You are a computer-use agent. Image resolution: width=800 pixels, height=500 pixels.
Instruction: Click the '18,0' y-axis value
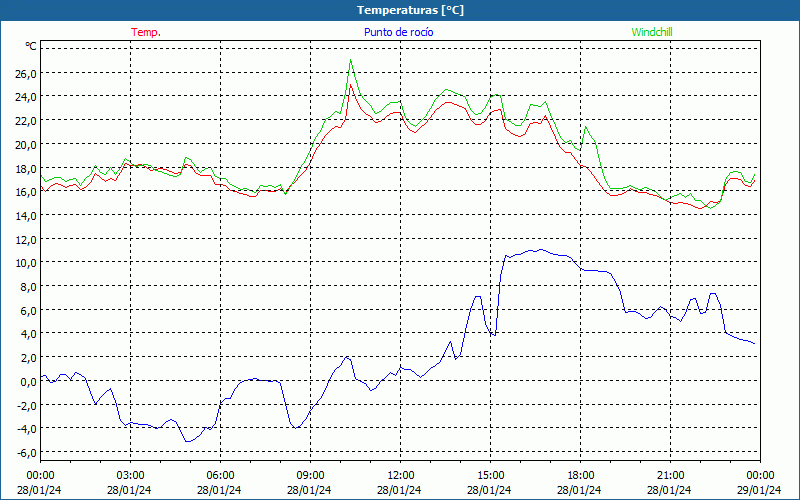pos(26,168)
